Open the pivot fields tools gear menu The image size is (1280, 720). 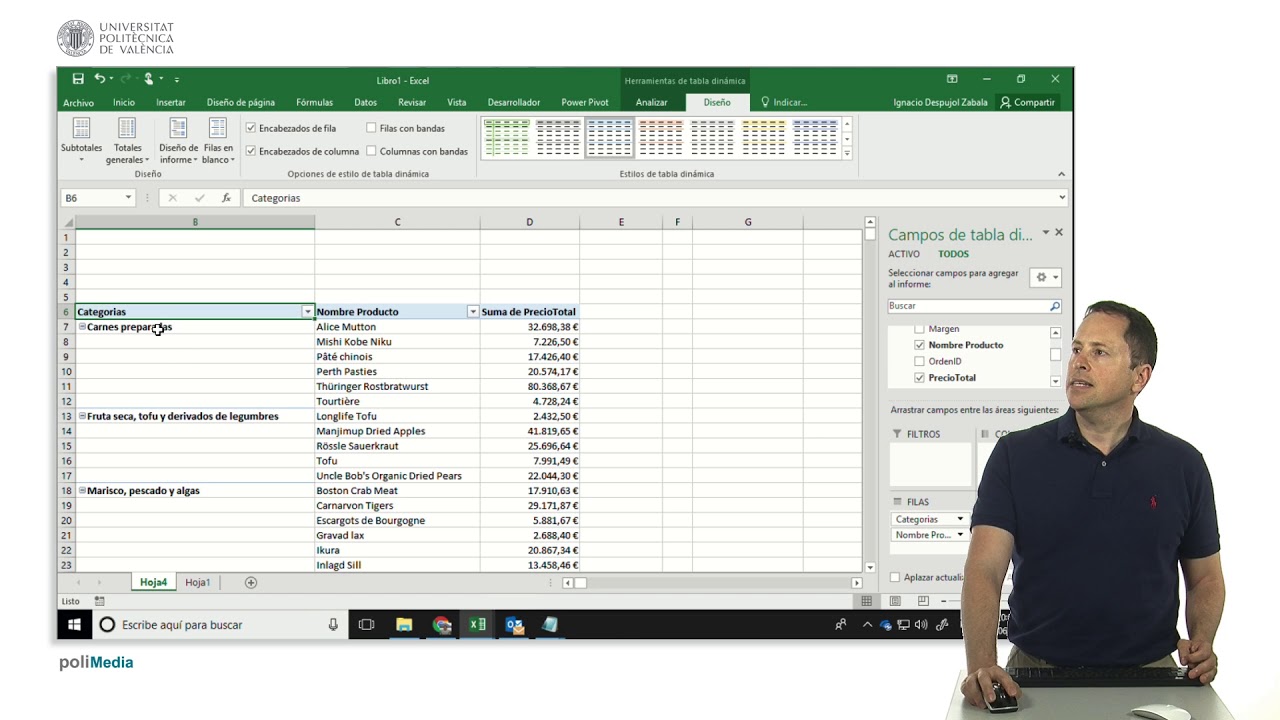click(1047, 277)
